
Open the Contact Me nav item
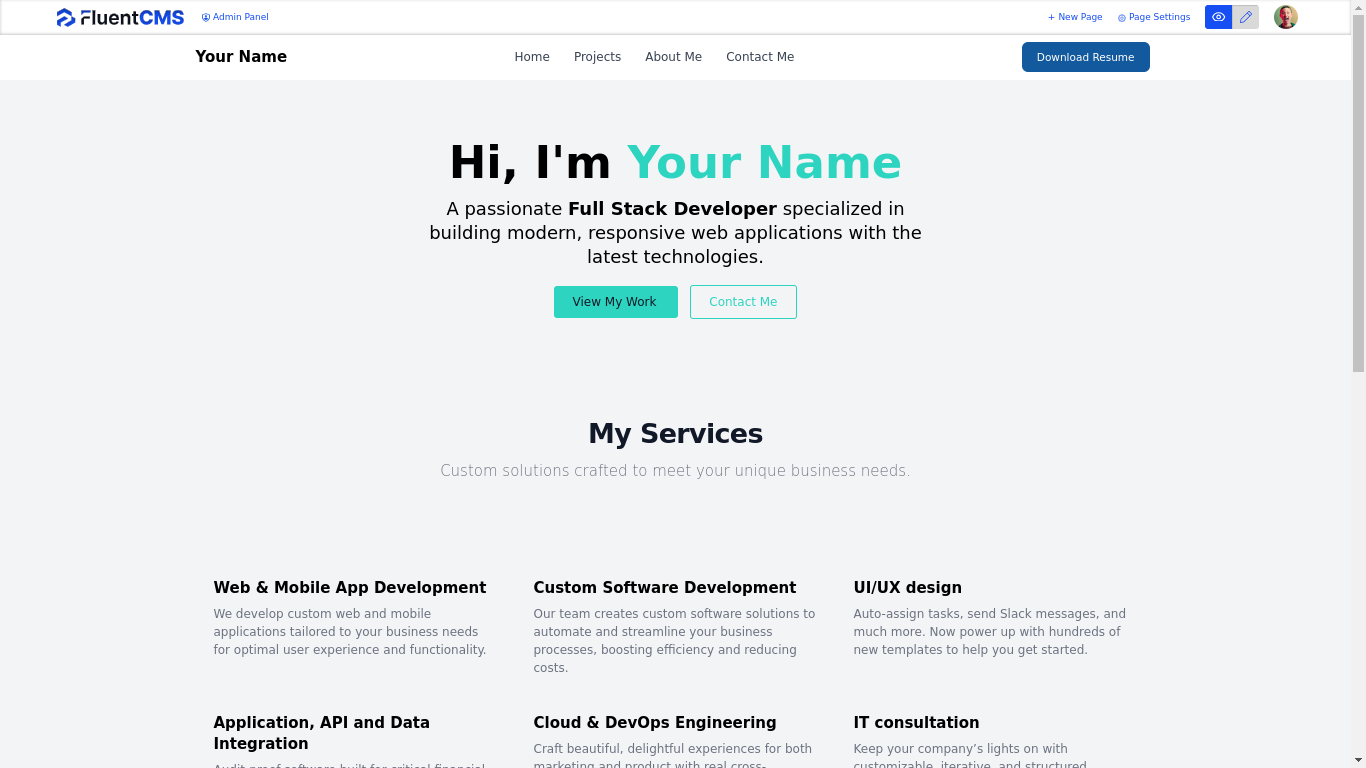pos(760,57)
